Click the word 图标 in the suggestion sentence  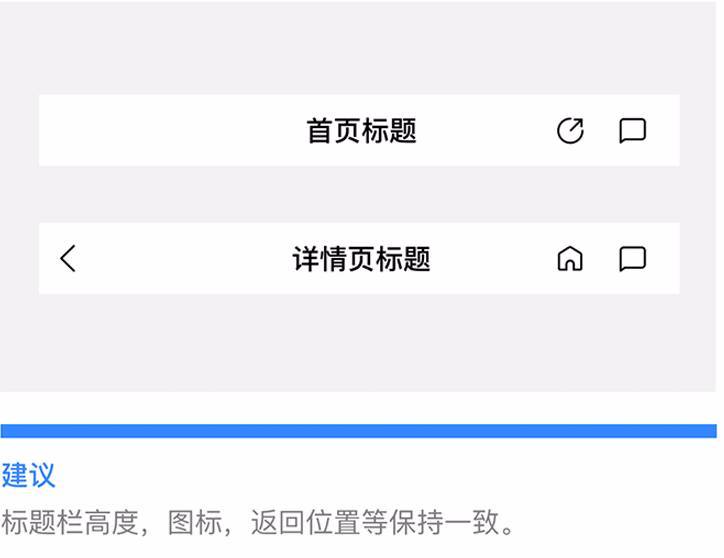click(194, 522)
